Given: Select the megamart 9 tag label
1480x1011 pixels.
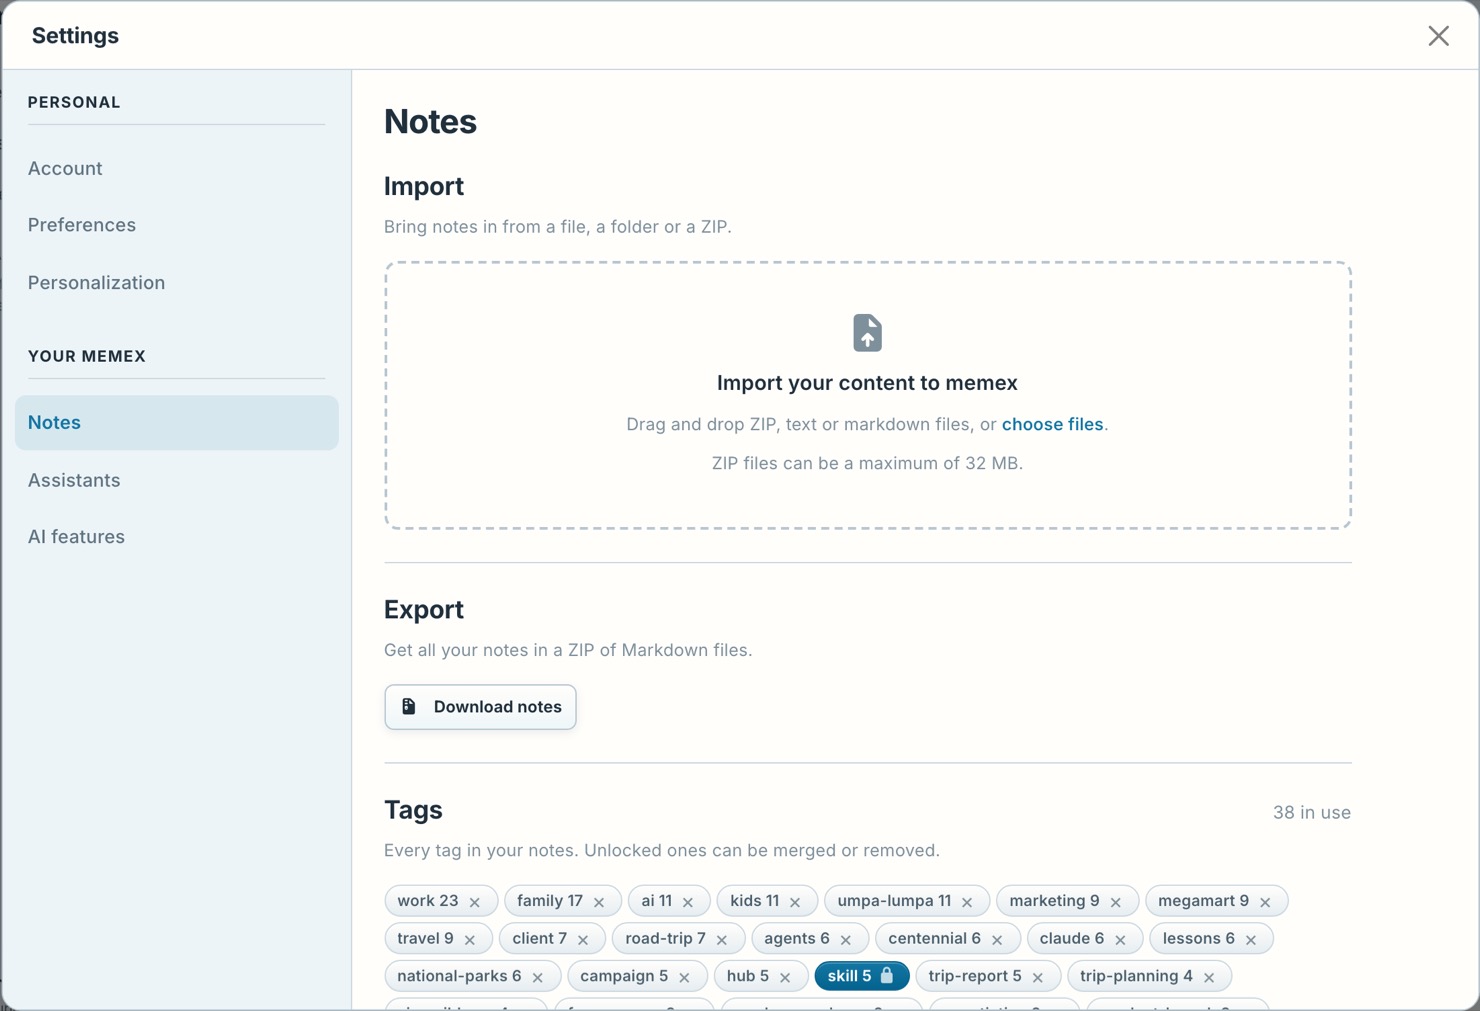Looking at the screenshot, I should [x=1203, y=901].
